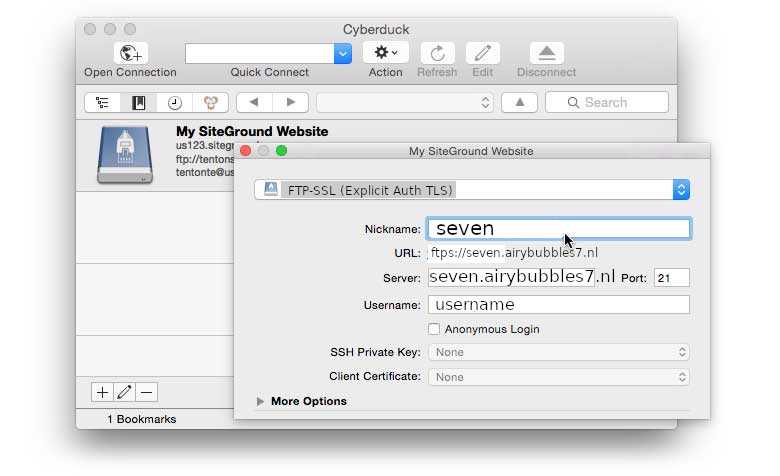Open the SSH Private Key dropdown
This screenshot has width=780, height=476.
559,352
